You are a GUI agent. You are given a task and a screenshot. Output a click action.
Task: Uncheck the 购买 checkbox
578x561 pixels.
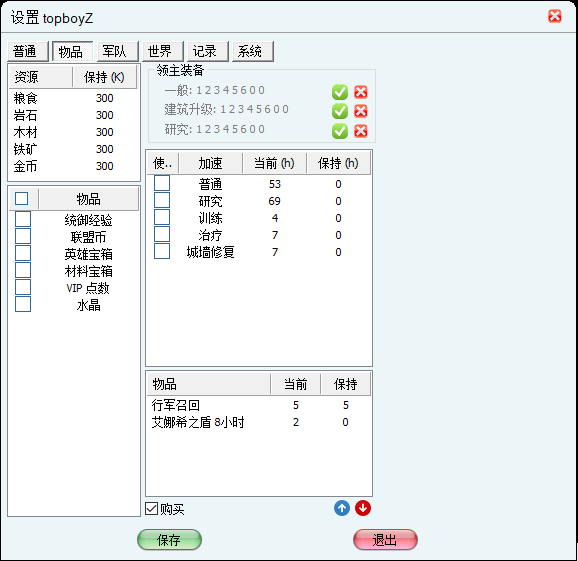[x=151, y=509]
